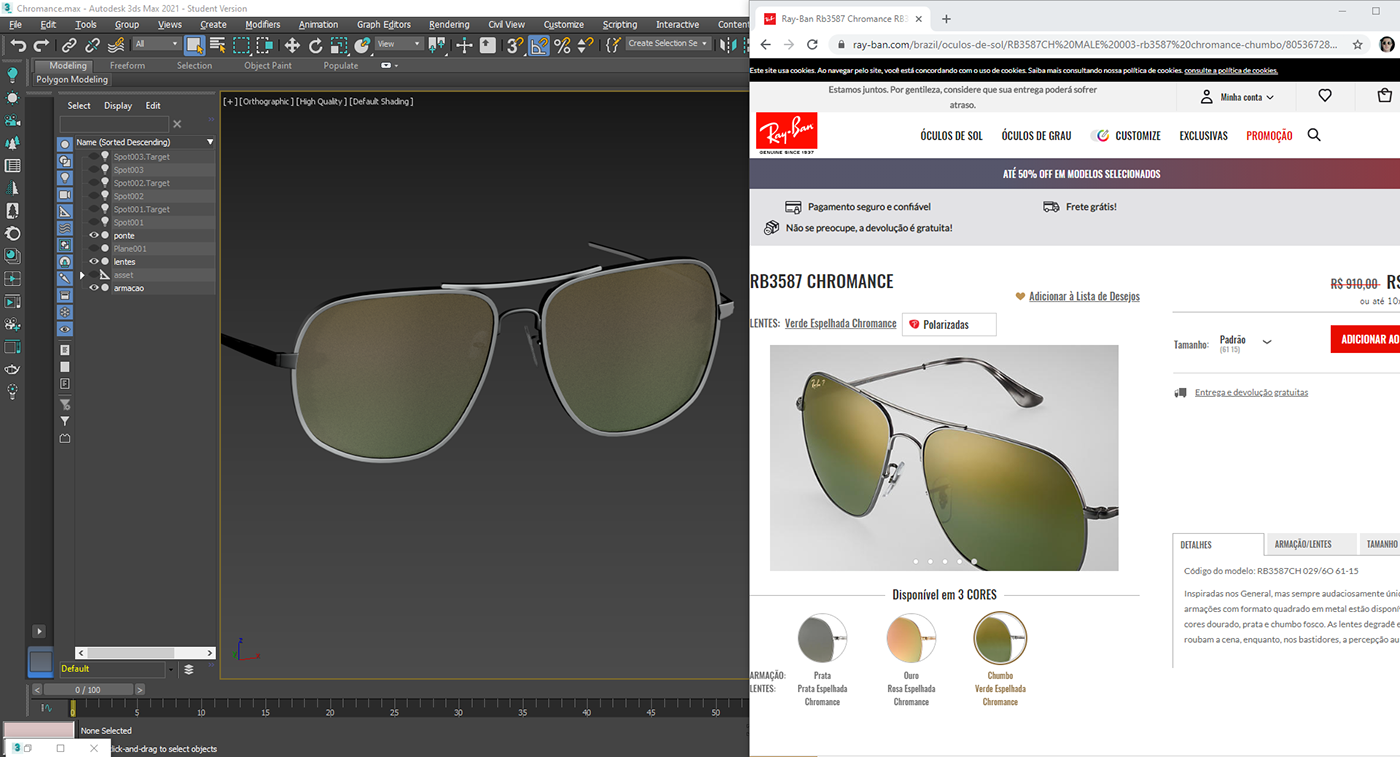Open the selection filter 'All' dropdown

click(x=157, y=44)
